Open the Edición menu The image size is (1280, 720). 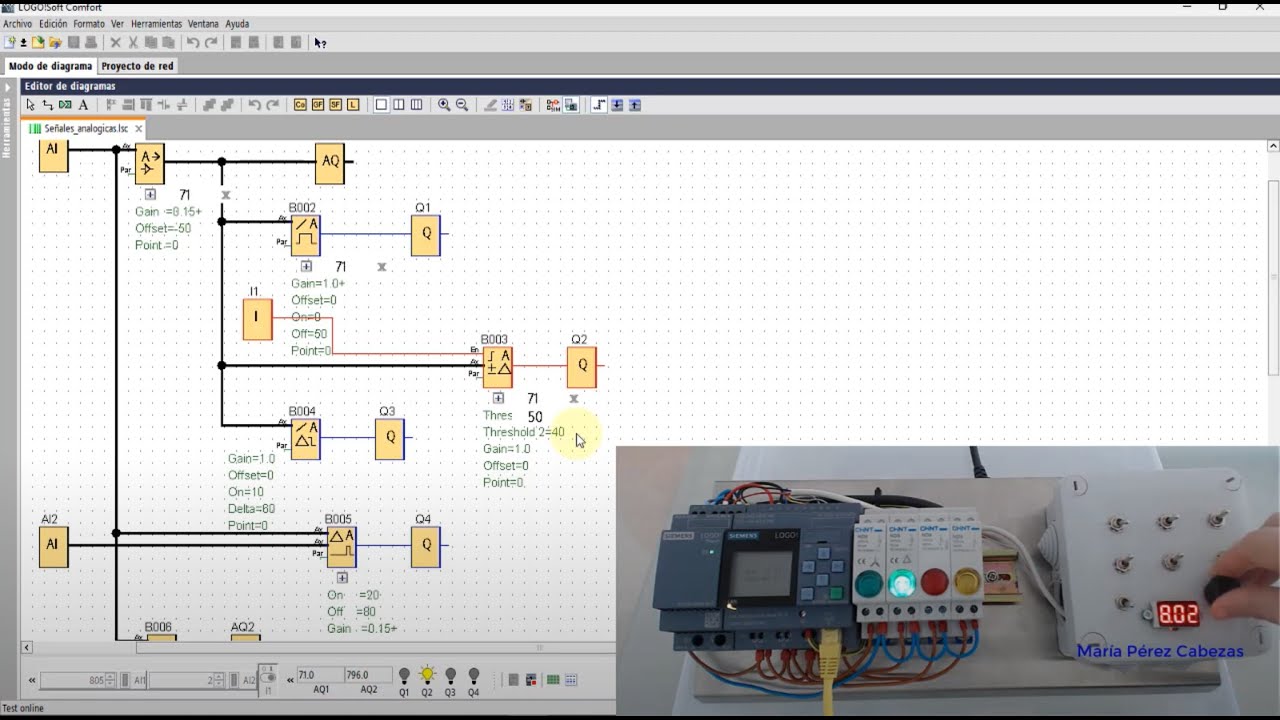tap(53, 23)
